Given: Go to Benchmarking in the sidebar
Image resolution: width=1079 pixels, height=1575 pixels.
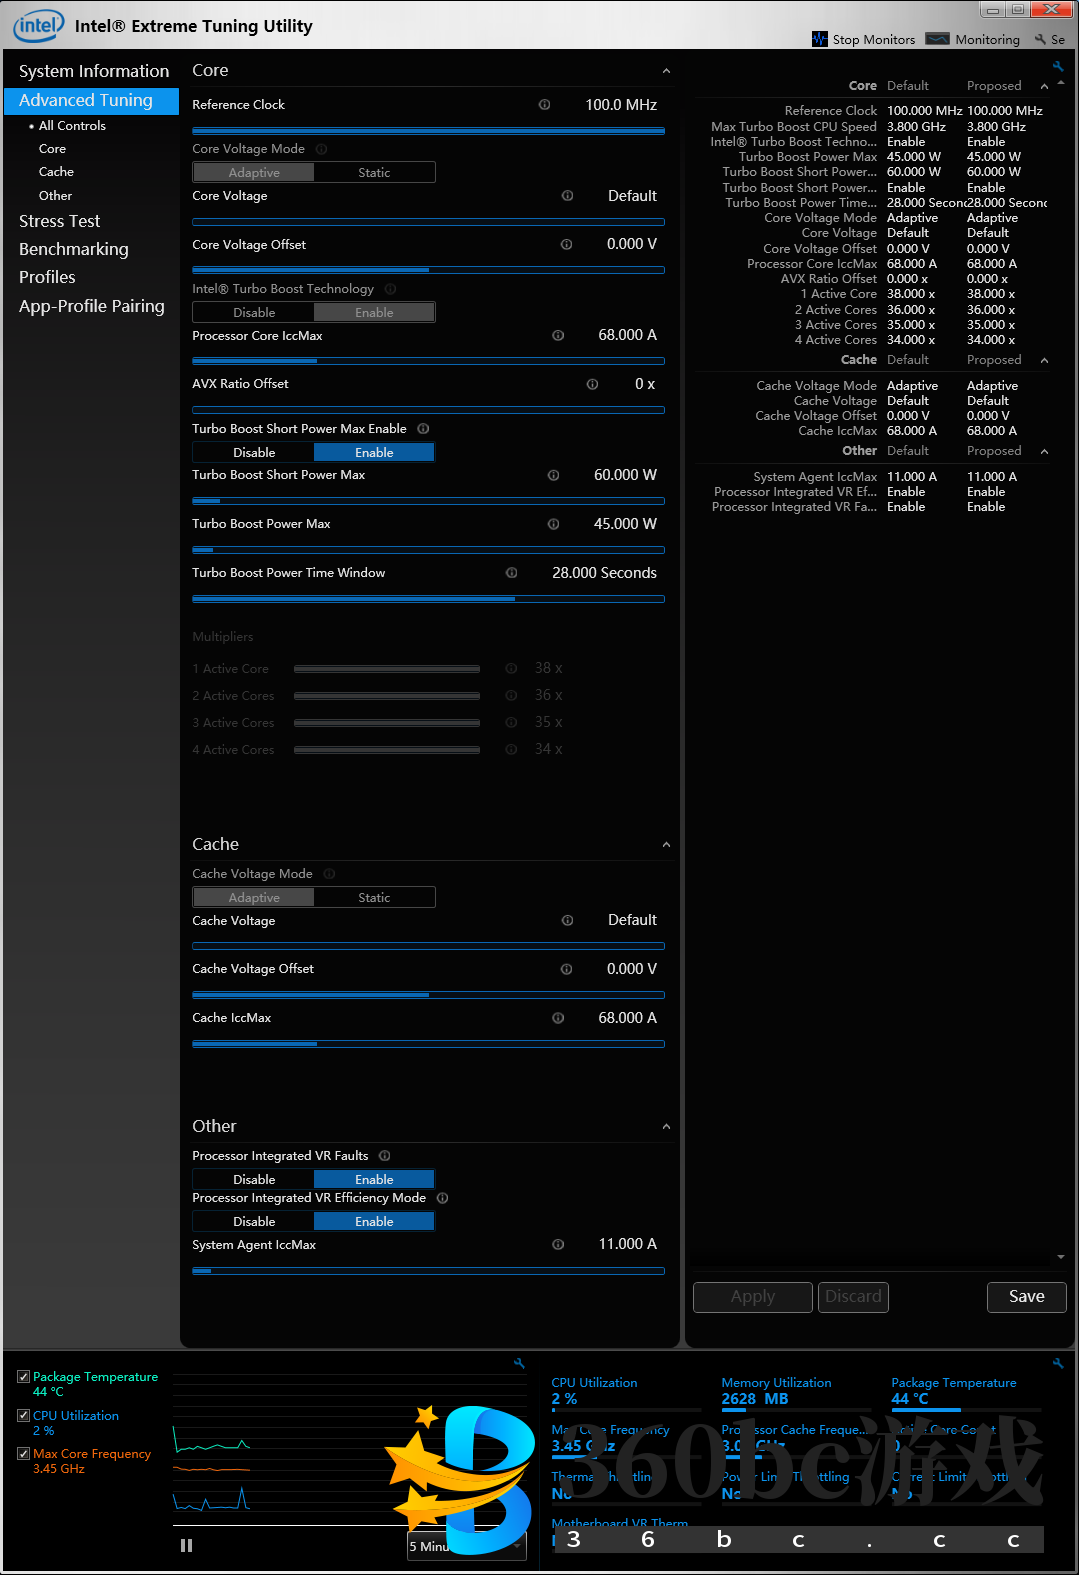Looking at the screenshot, I should [74, 249].
